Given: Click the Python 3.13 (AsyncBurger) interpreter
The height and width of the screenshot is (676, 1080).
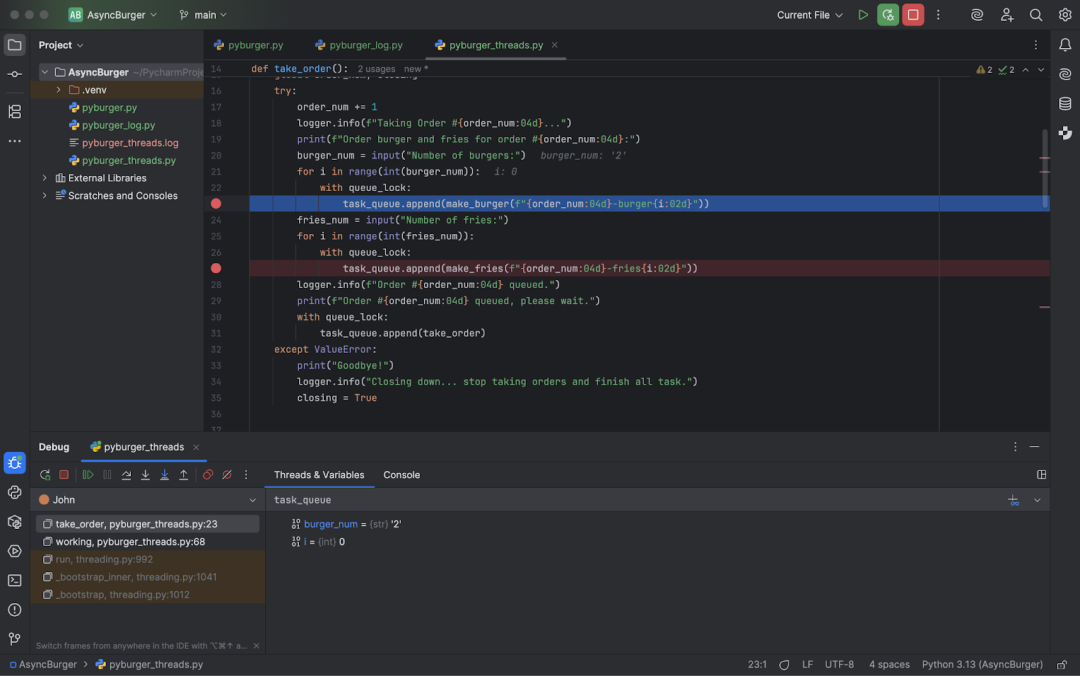Looking at the screenshot, I should pyautogui.click(x=982, y=664).
